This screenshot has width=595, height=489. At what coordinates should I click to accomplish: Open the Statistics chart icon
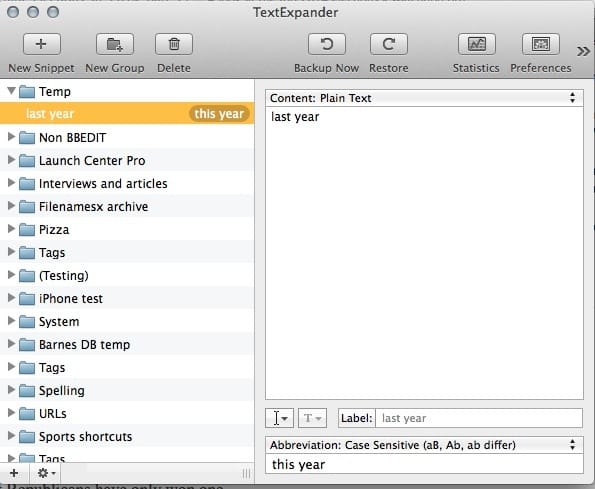coord(477,44)
